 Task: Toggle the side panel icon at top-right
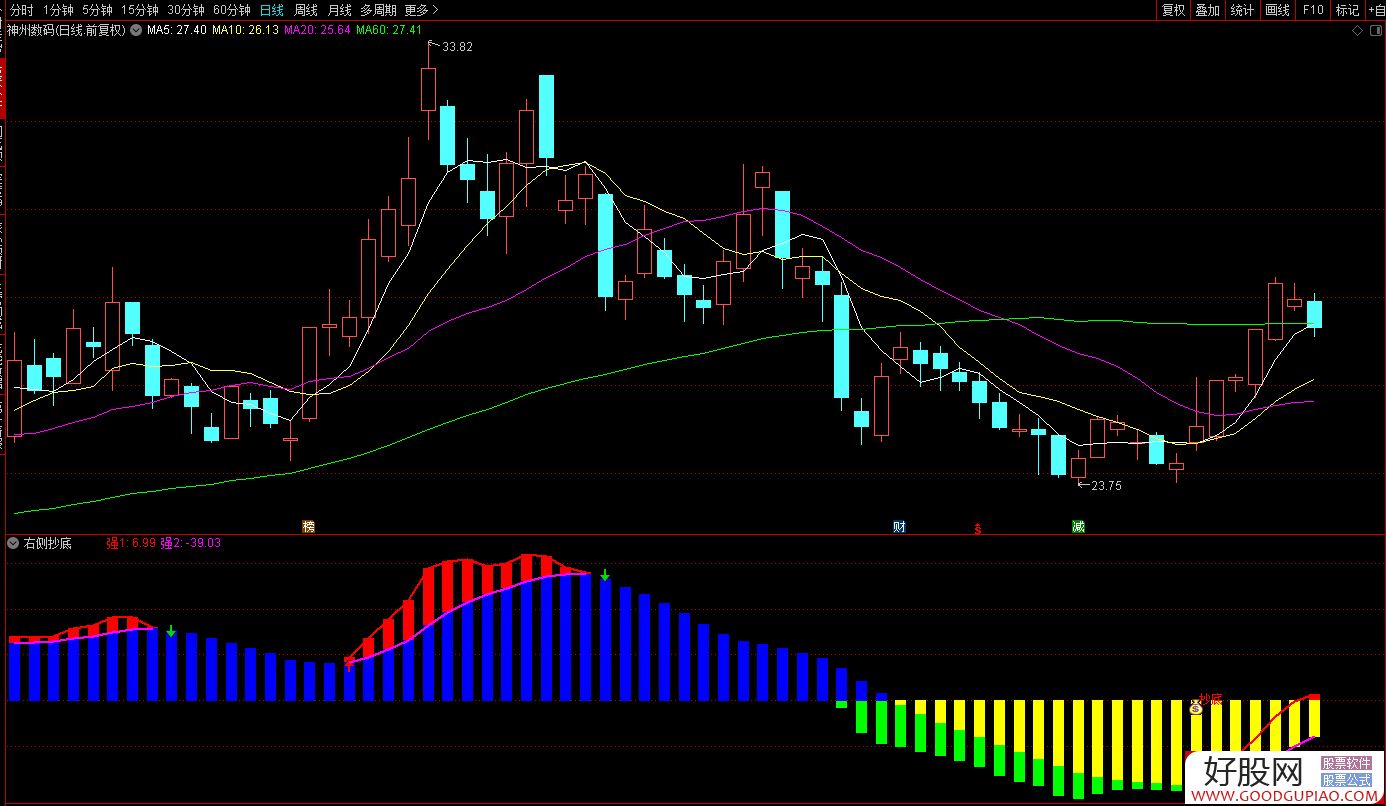pyautogui.click(x=1374, y=31)
